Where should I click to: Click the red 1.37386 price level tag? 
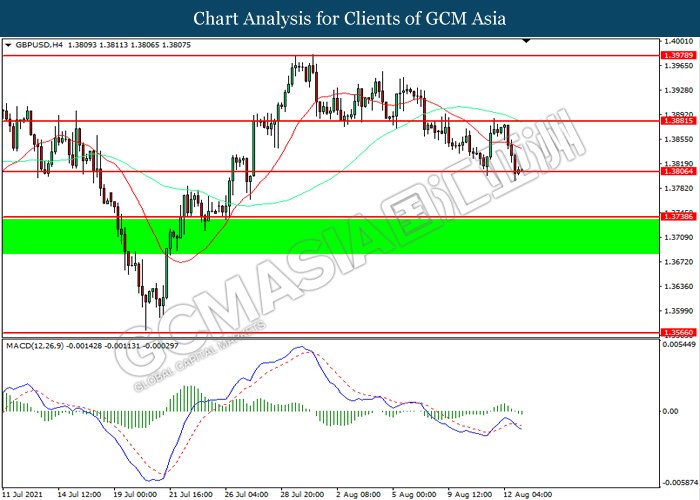click(x=679, y=217)
